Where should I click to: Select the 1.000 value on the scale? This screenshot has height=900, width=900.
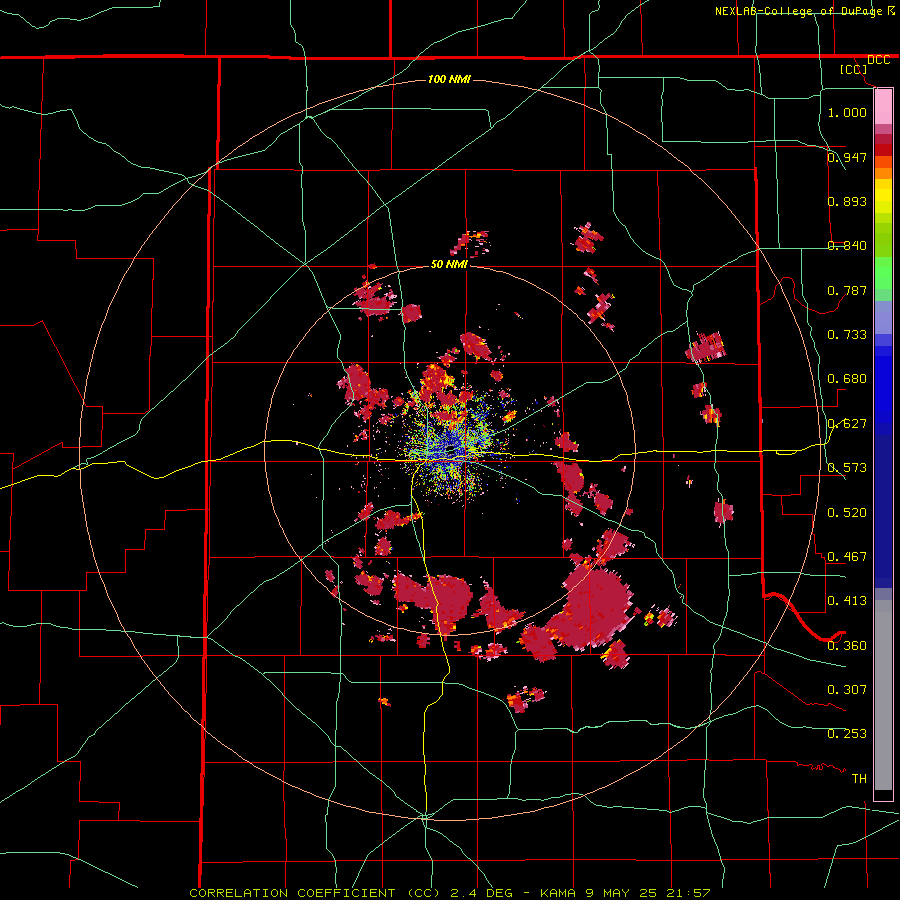(x=847, y=112)
